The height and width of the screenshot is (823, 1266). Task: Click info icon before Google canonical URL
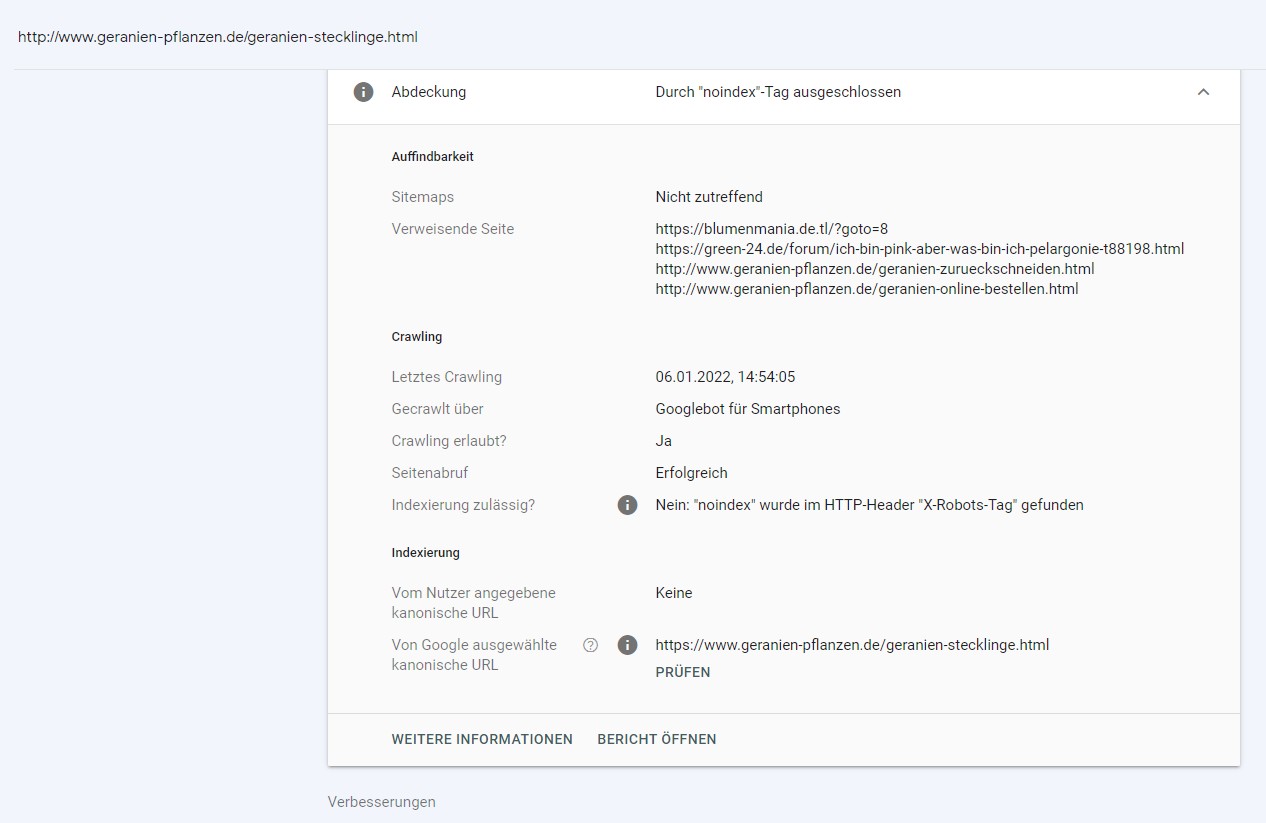(x=627, y=645)
